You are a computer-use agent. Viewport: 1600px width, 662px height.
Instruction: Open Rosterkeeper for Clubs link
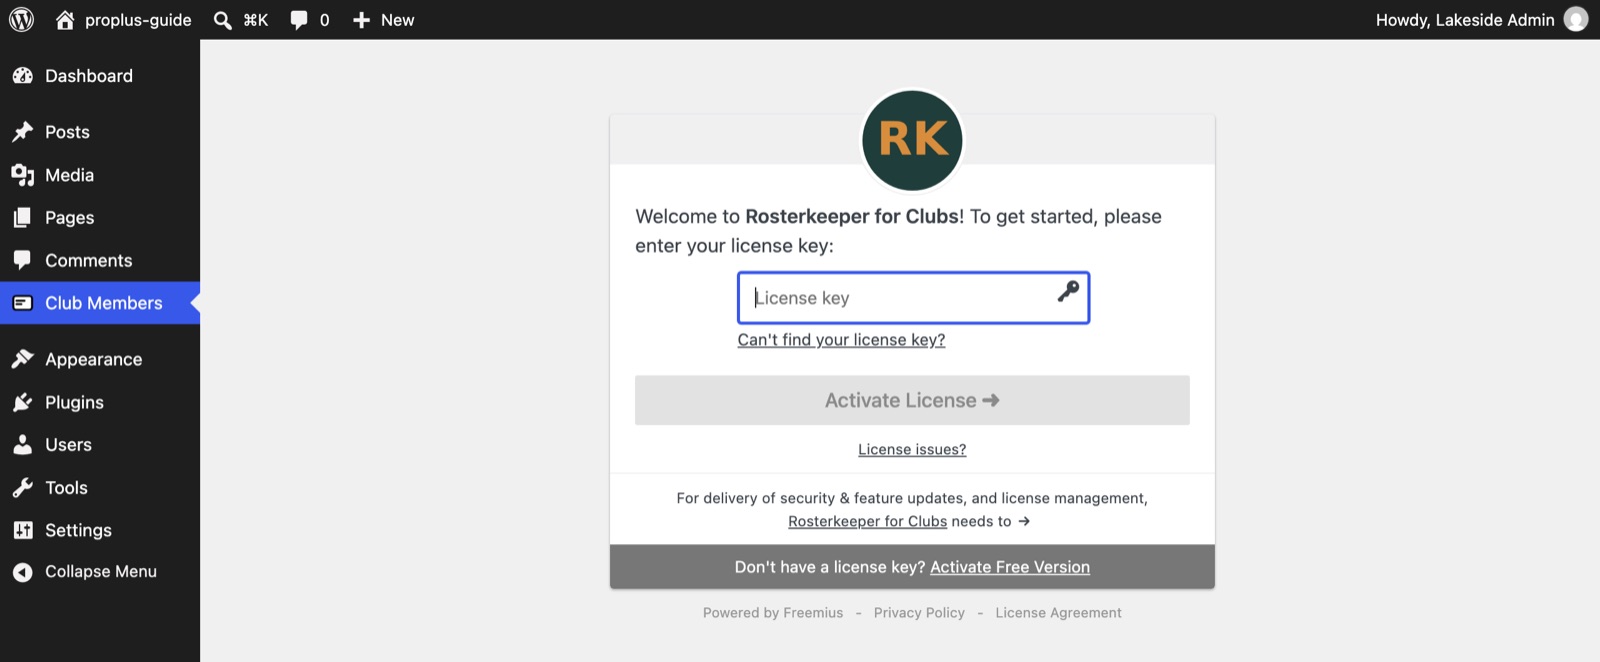click(x=867, y=521)
